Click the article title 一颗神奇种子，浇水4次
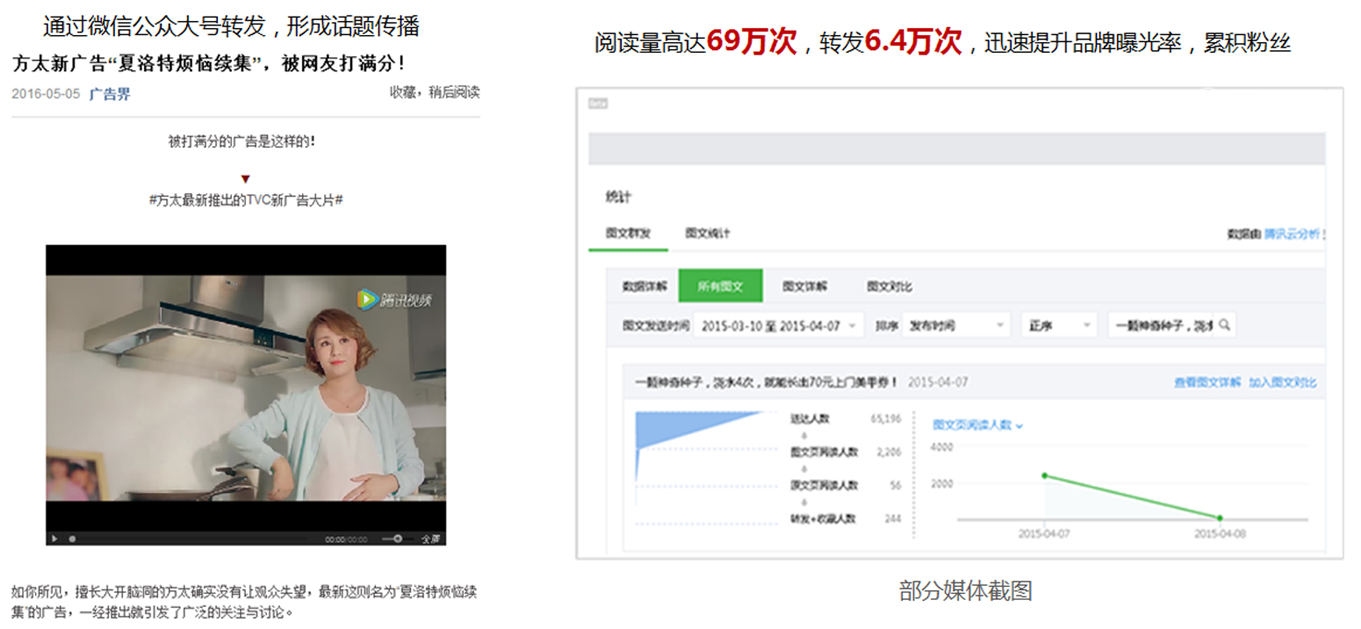Viewport: 1361px width, 629px height. (766, 383)
